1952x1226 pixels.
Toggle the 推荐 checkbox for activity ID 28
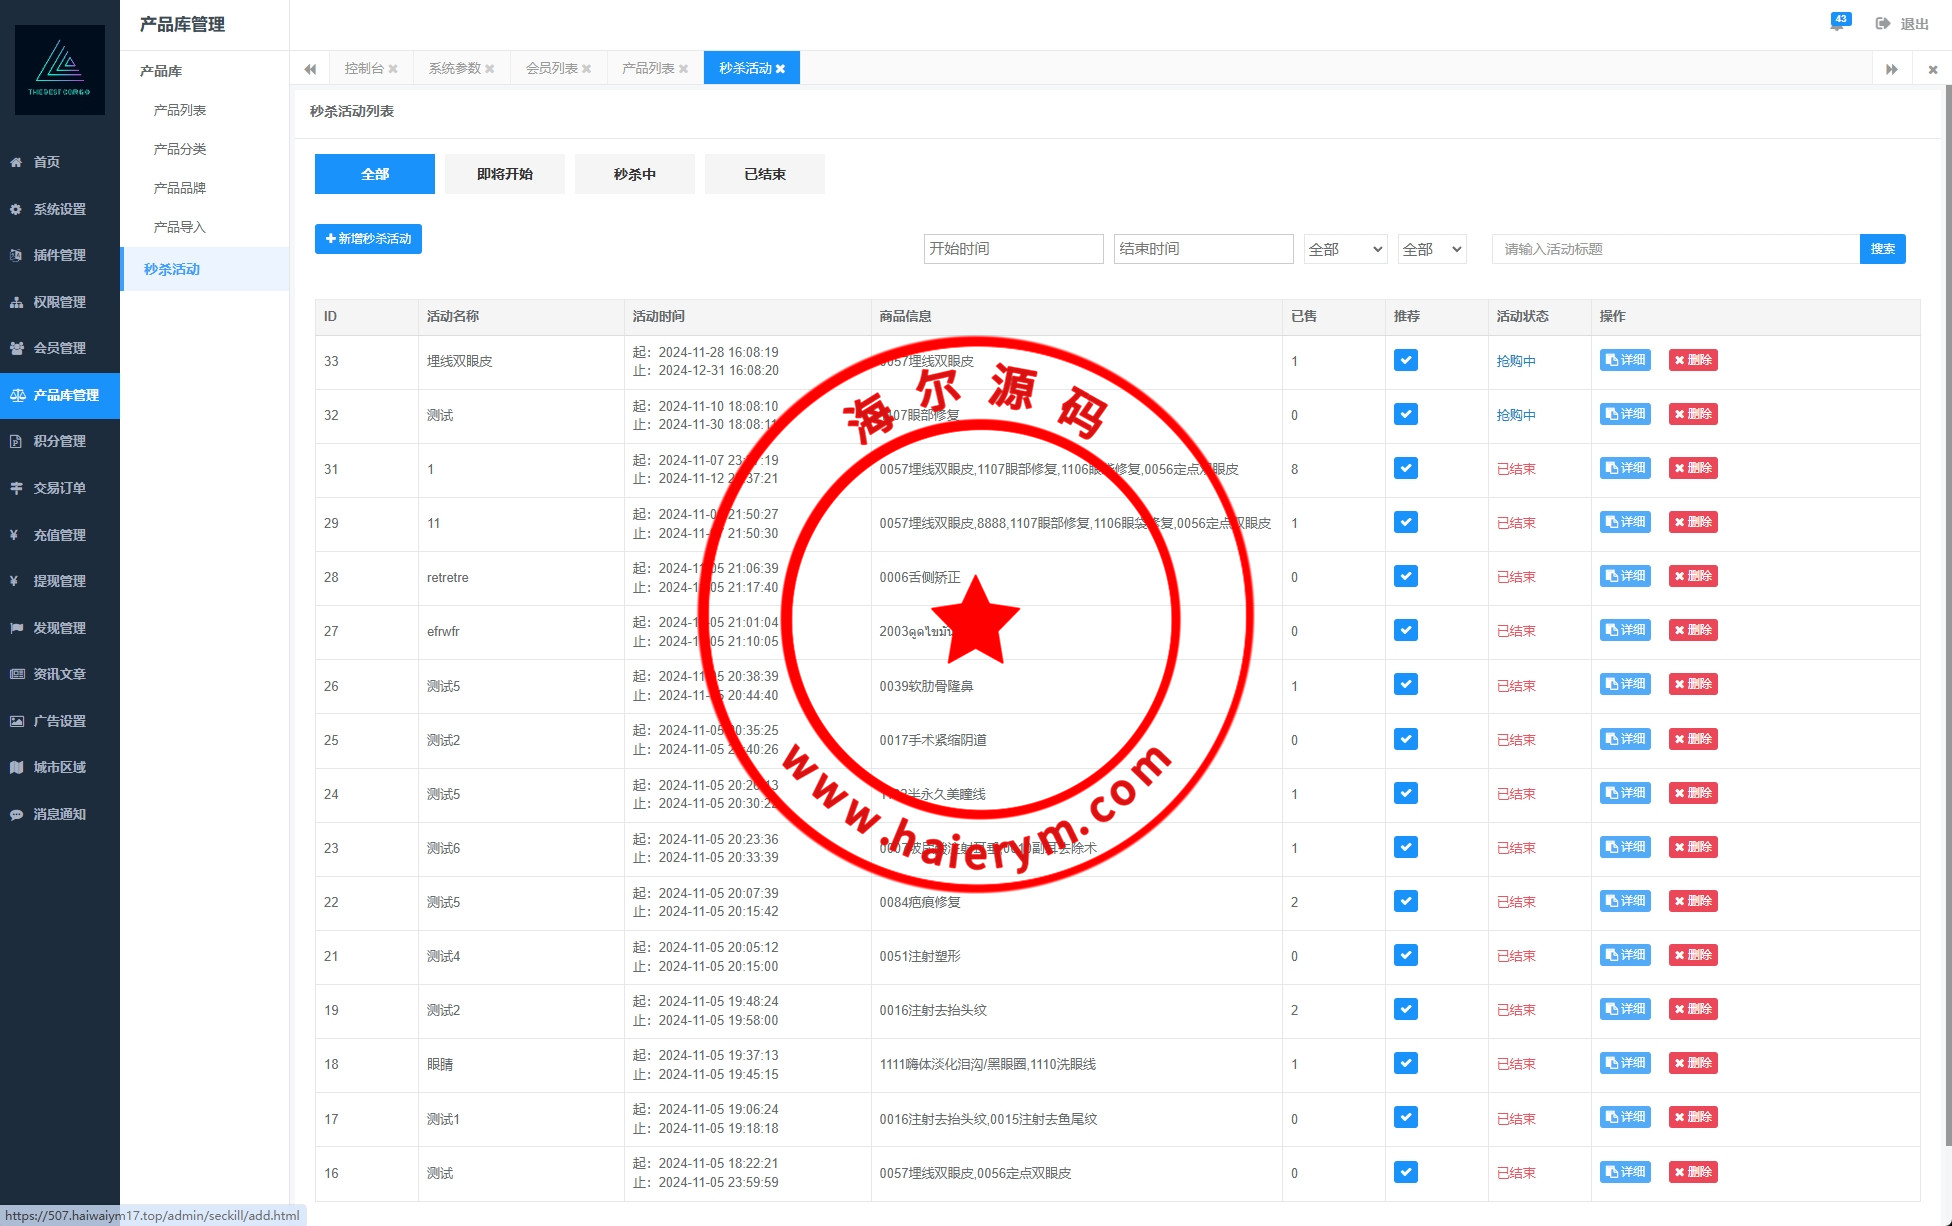1405,576
